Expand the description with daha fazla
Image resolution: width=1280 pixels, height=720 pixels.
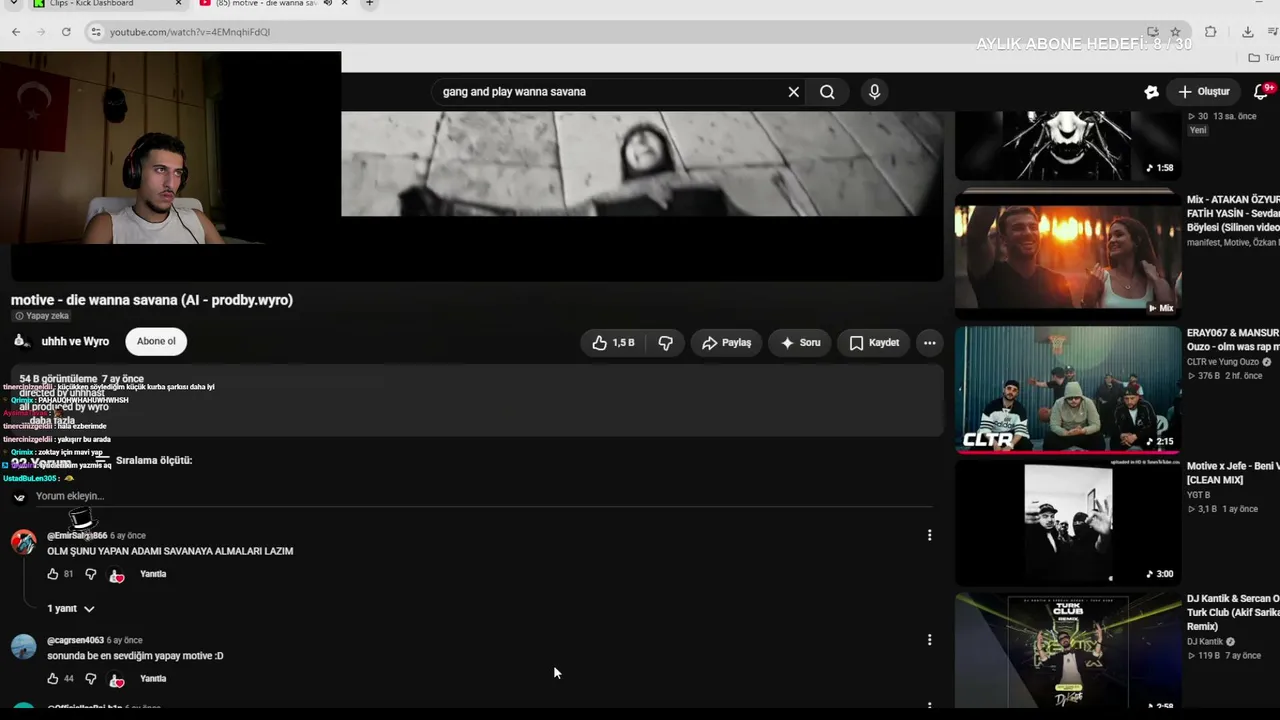[x=52, y=421]
